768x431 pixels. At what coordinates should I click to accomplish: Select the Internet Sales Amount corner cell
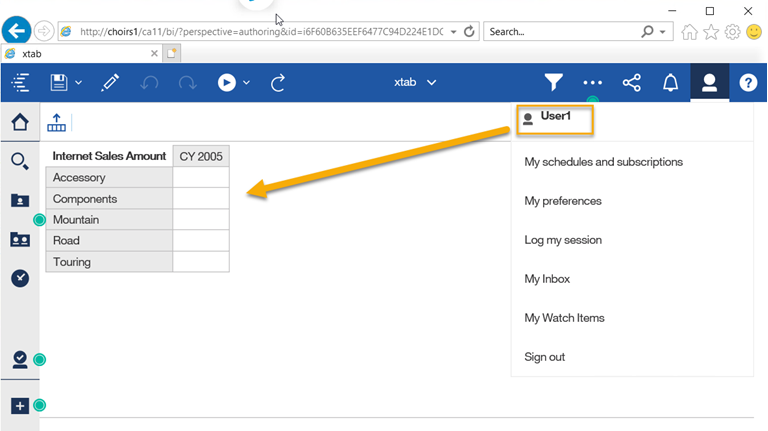tap(109, 156)
